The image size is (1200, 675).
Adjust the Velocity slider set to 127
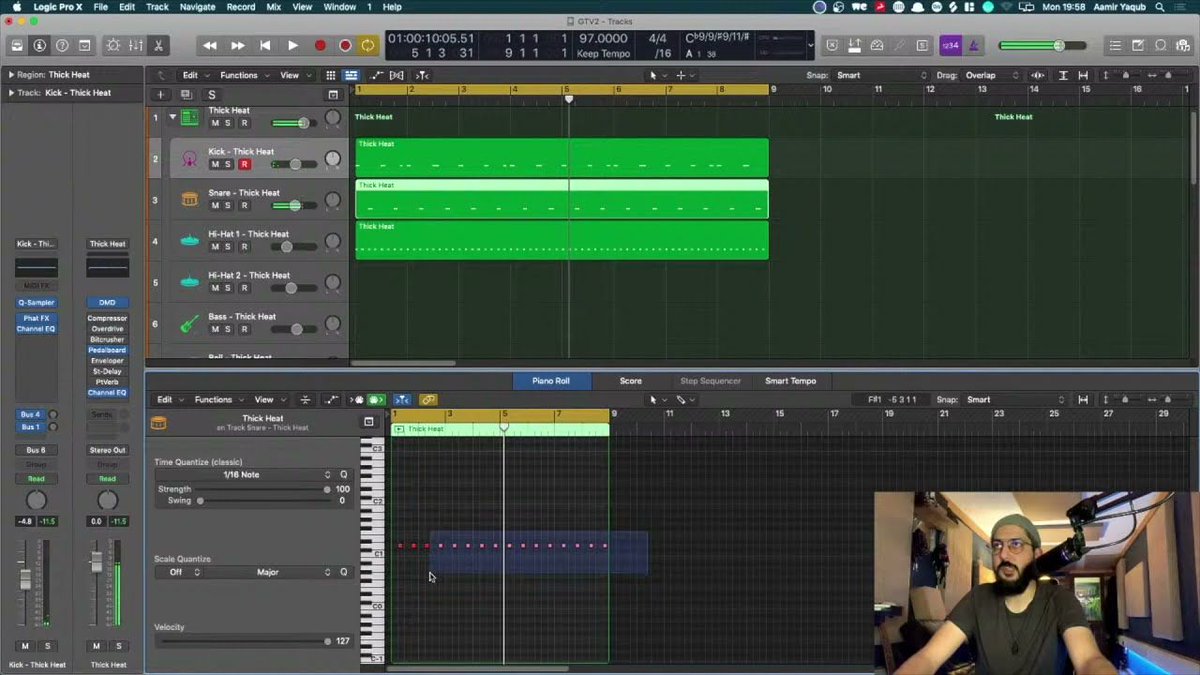click(327, 641)
